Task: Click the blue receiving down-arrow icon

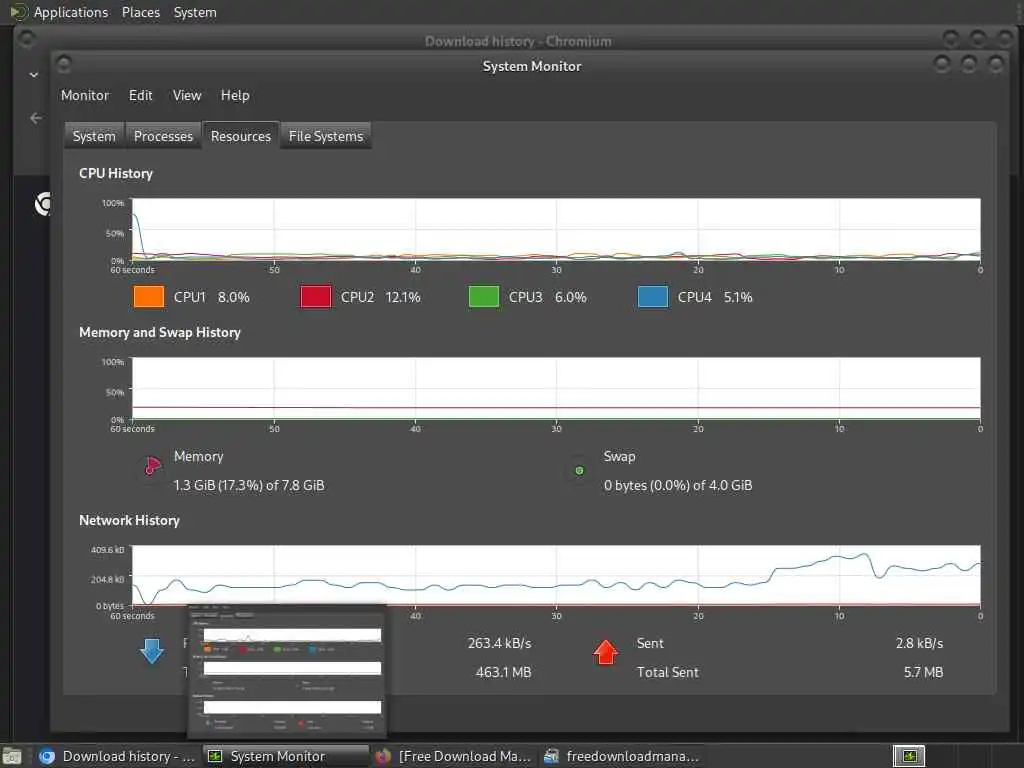Action: (152, 651)
